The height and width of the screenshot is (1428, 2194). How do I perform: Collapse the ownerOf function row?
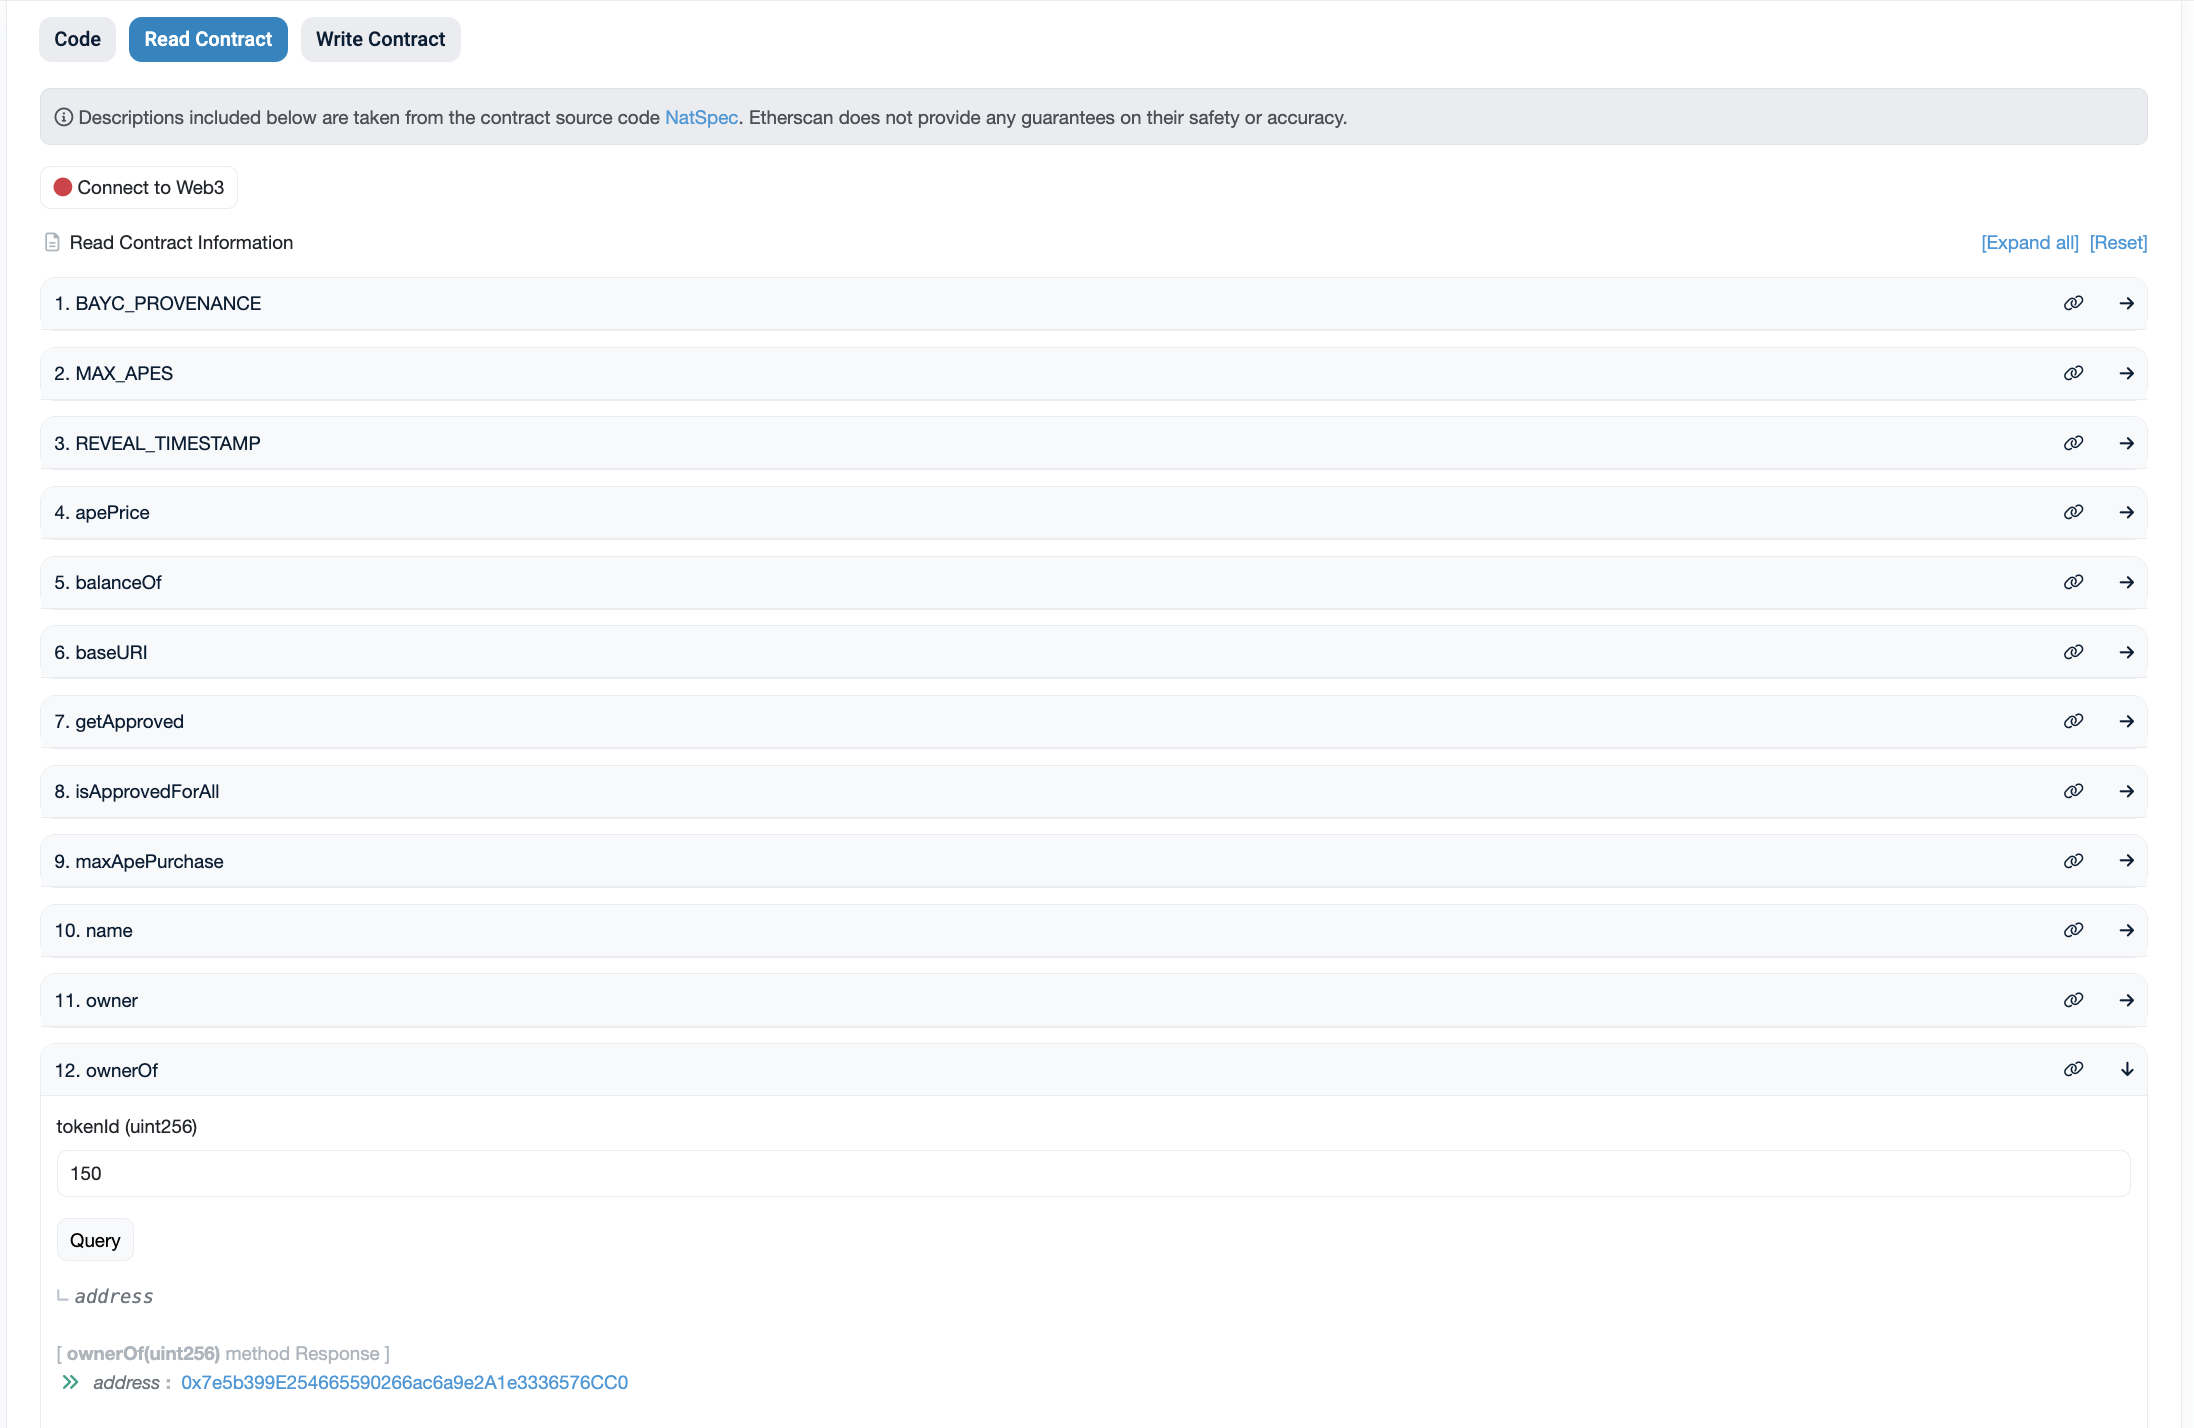coord(2126,1069)
